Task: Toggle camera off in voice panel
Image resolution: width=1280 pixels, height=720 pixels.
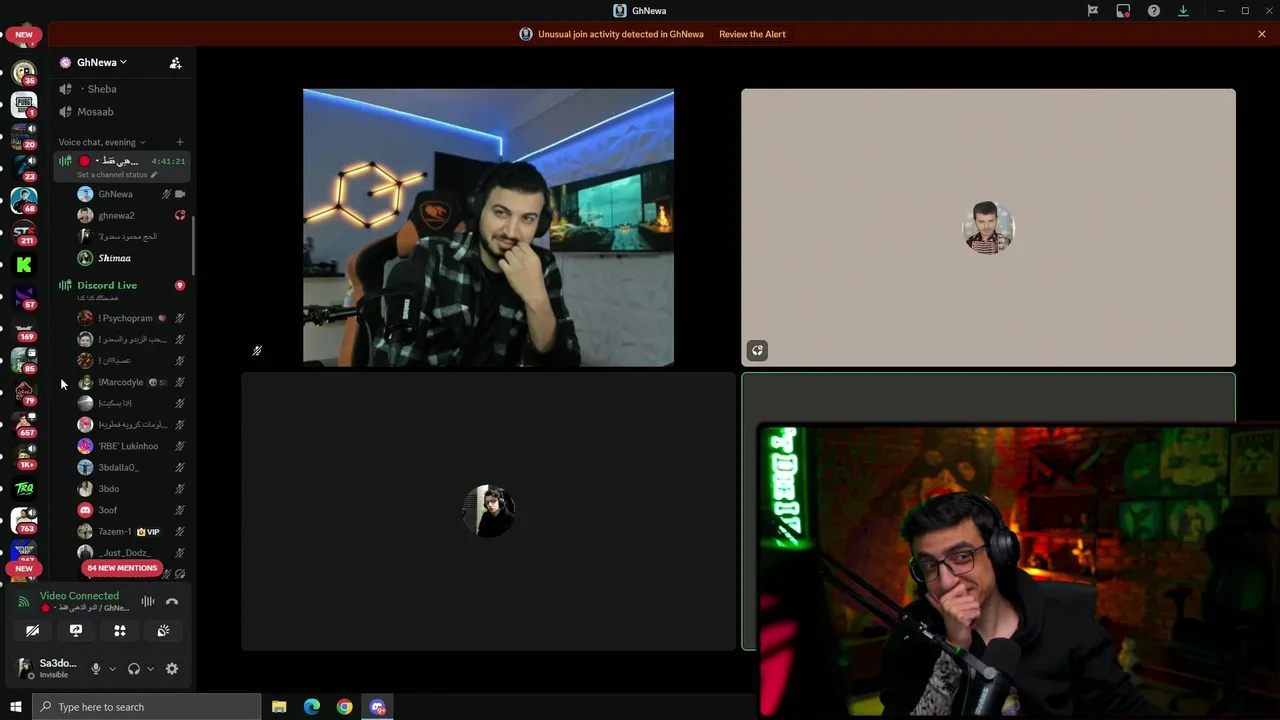Action: [32, 630]
